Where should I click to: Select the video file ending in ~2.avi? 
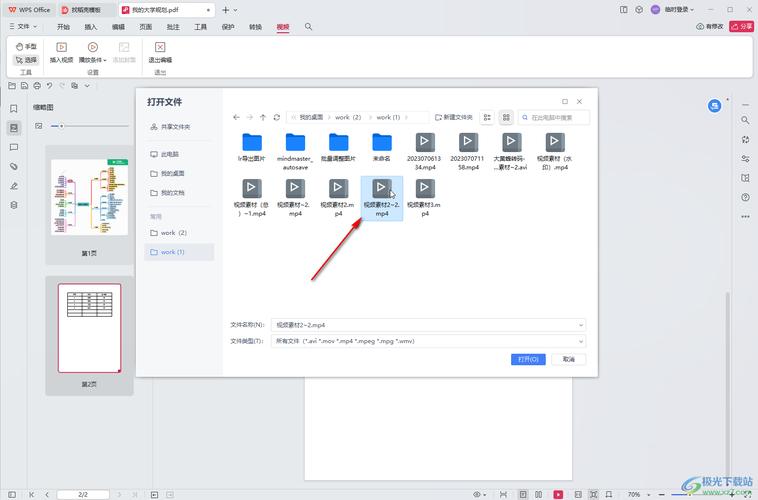[x=511, y=151]
